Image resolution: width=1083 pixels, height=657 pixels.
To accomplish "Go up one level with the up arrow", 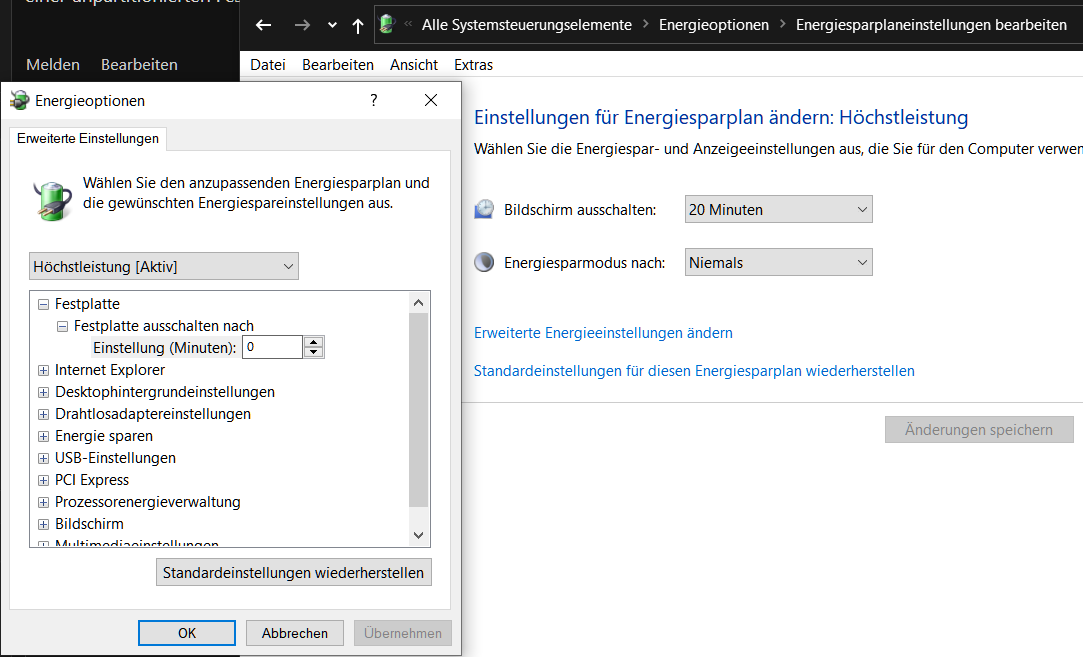I will click(x=358, y=26).
